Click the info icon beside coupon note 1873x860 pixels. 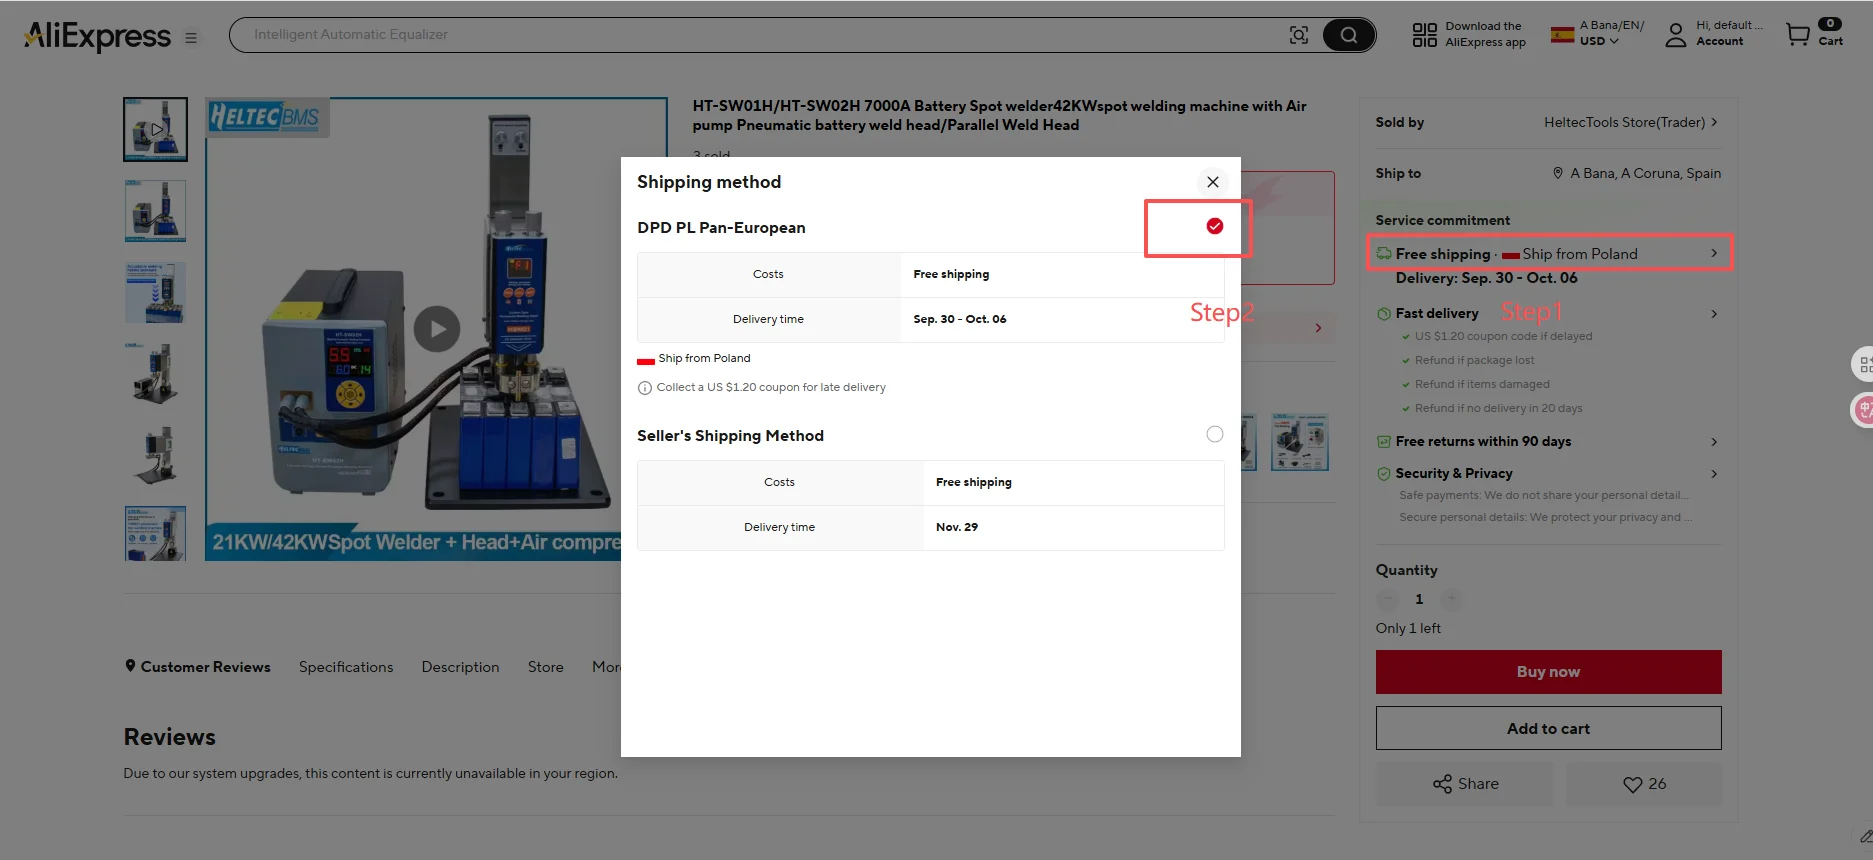645,388
